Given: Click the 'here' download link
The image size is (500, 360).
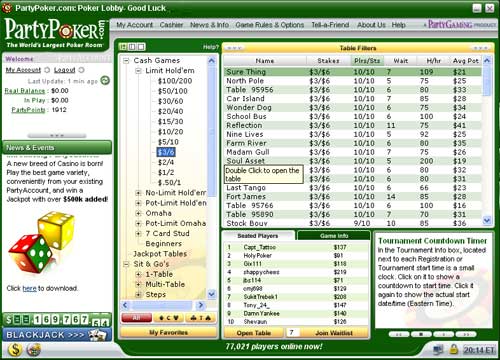Looking at the screenshot, I should [29, 288].
